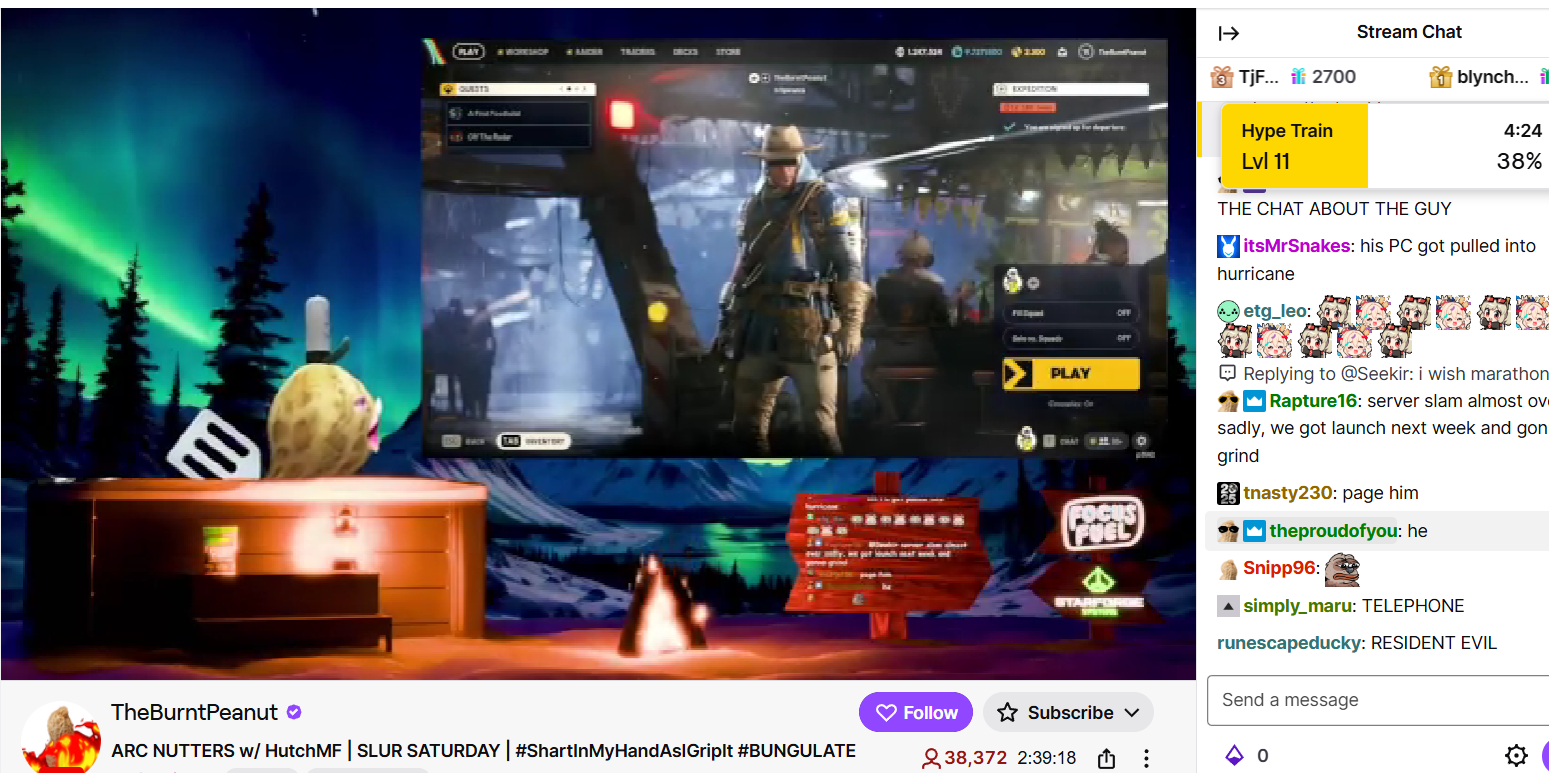
Task: Click the viewer count 38,372
Action: tap(964, 758)
